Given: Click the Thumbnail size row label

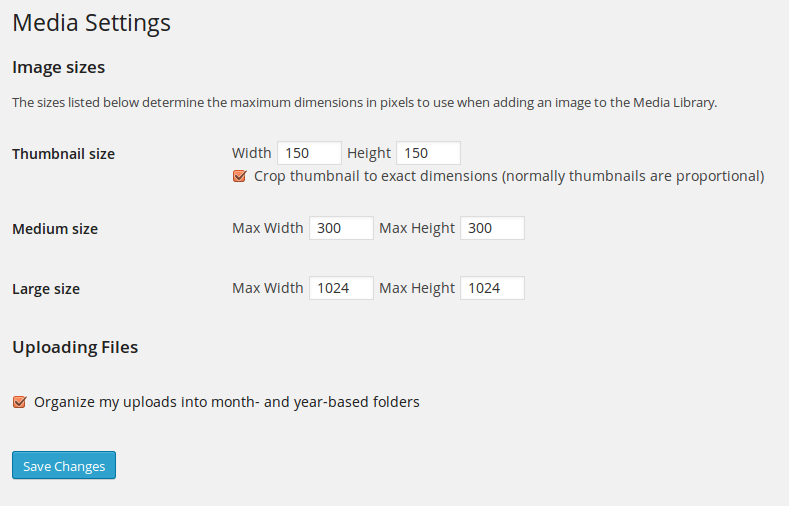Looking at the screenshot, I should click(x=63, y=154).
